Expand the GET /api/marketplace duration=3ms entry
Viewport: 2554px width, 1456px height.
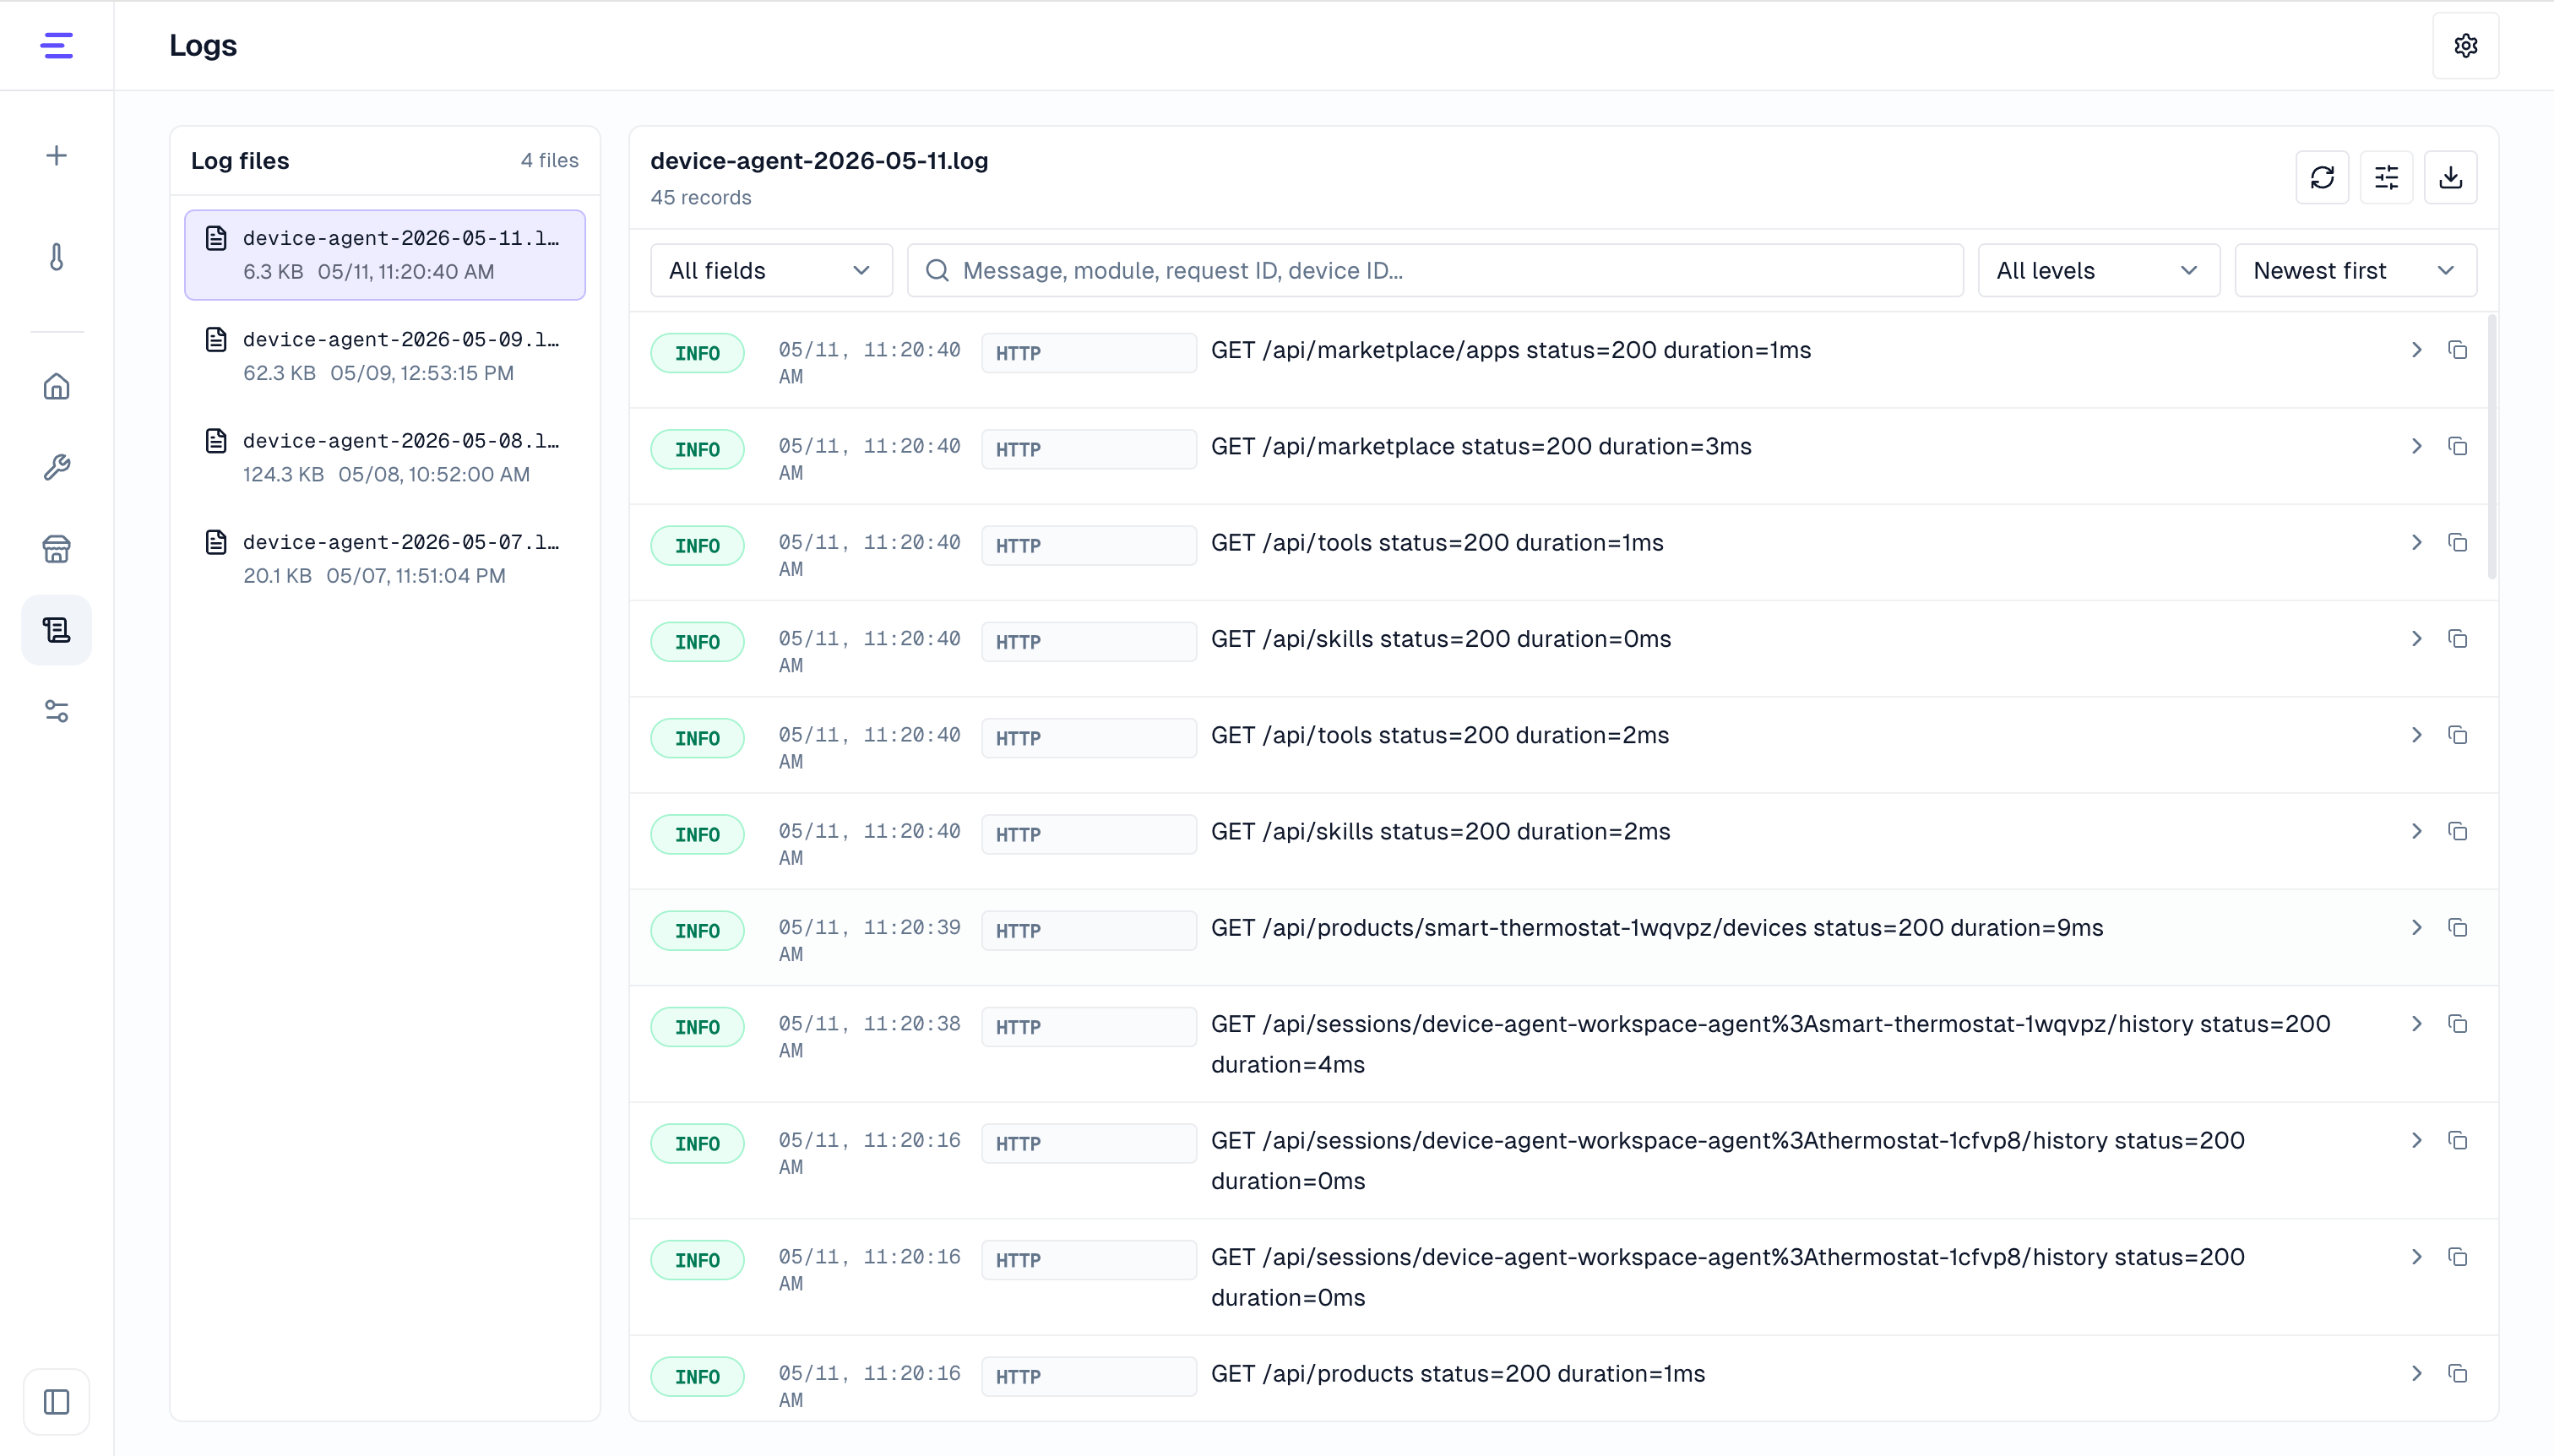[x=2416, y=446]
